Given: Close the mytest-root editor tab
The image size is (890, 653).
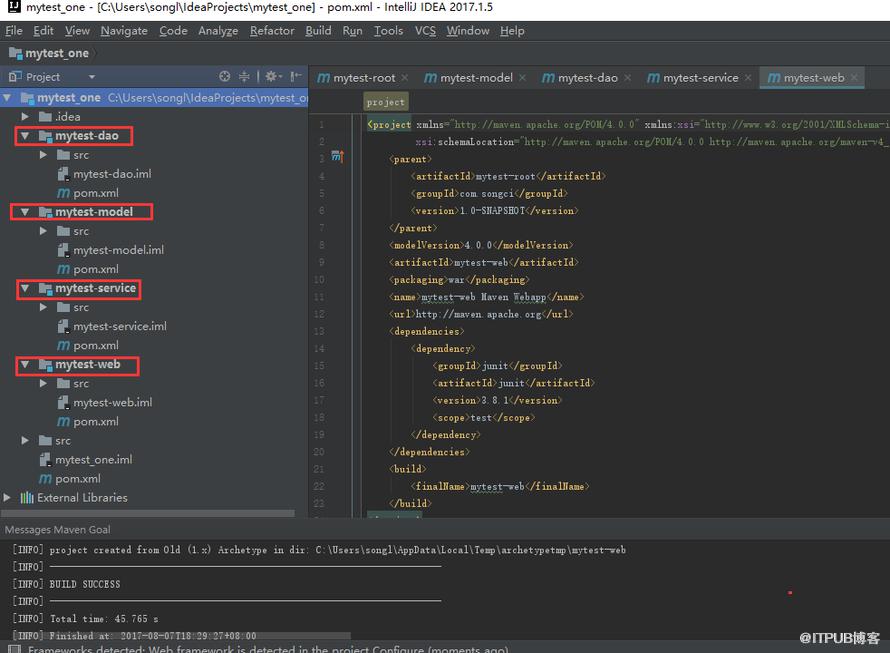Looking at the screenshot, I should point(405,78).
